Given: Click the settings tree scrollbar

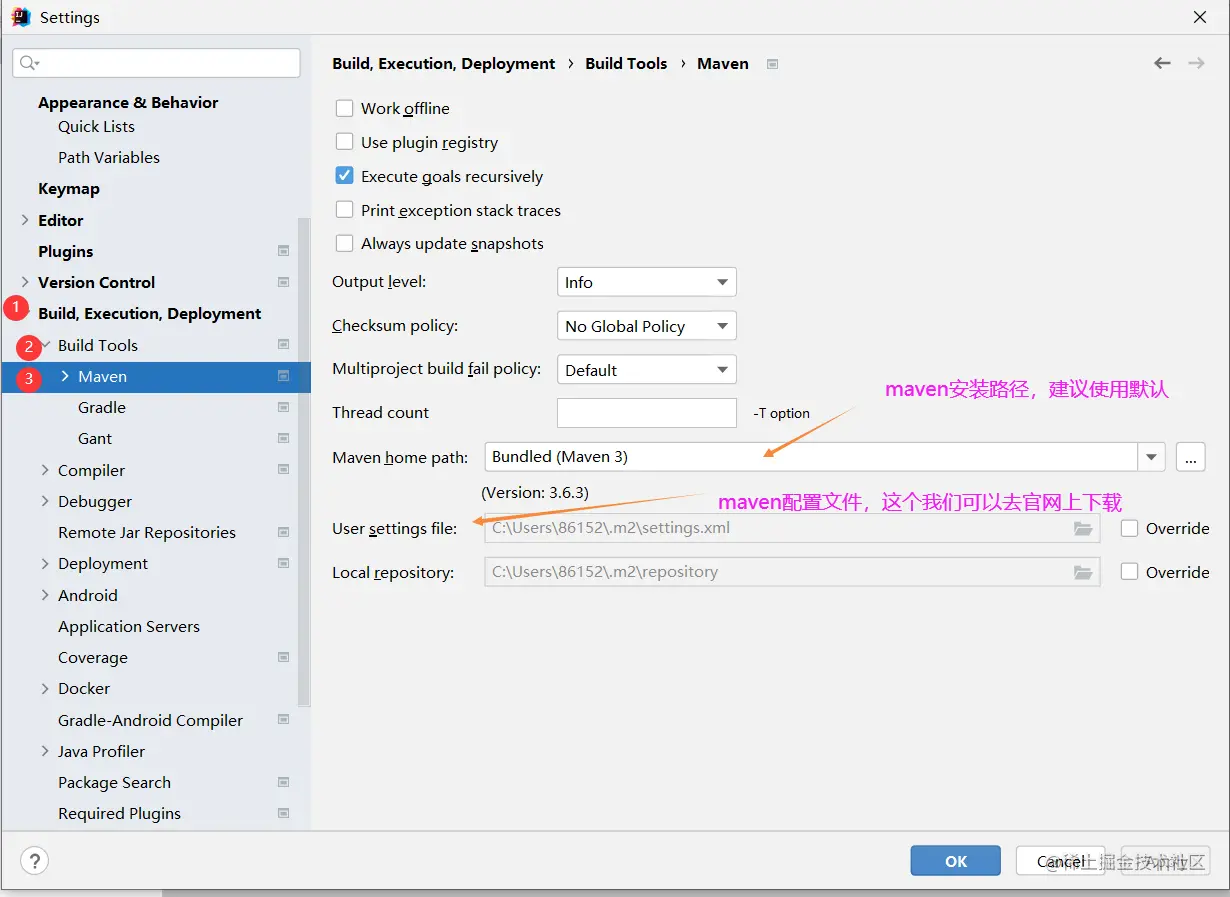Looking at the screenshot, I should pos(305,460).
